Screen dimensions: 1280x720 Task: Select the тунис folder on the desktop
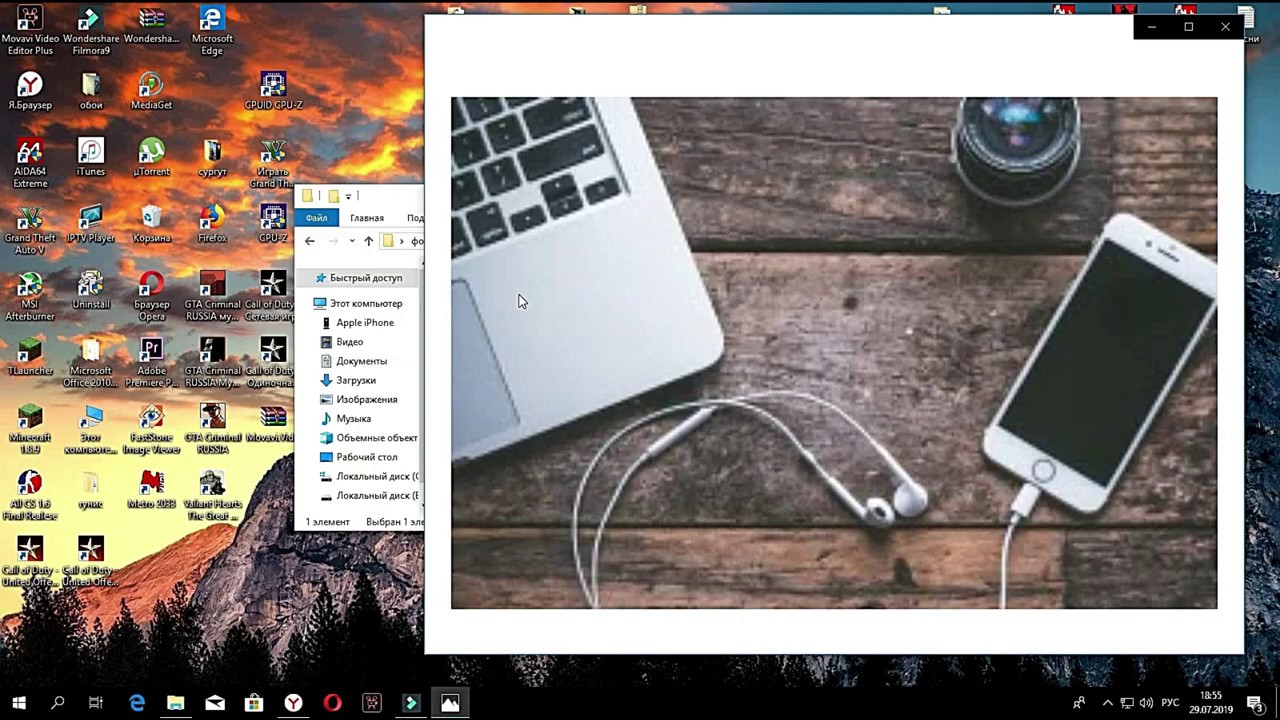91,490
